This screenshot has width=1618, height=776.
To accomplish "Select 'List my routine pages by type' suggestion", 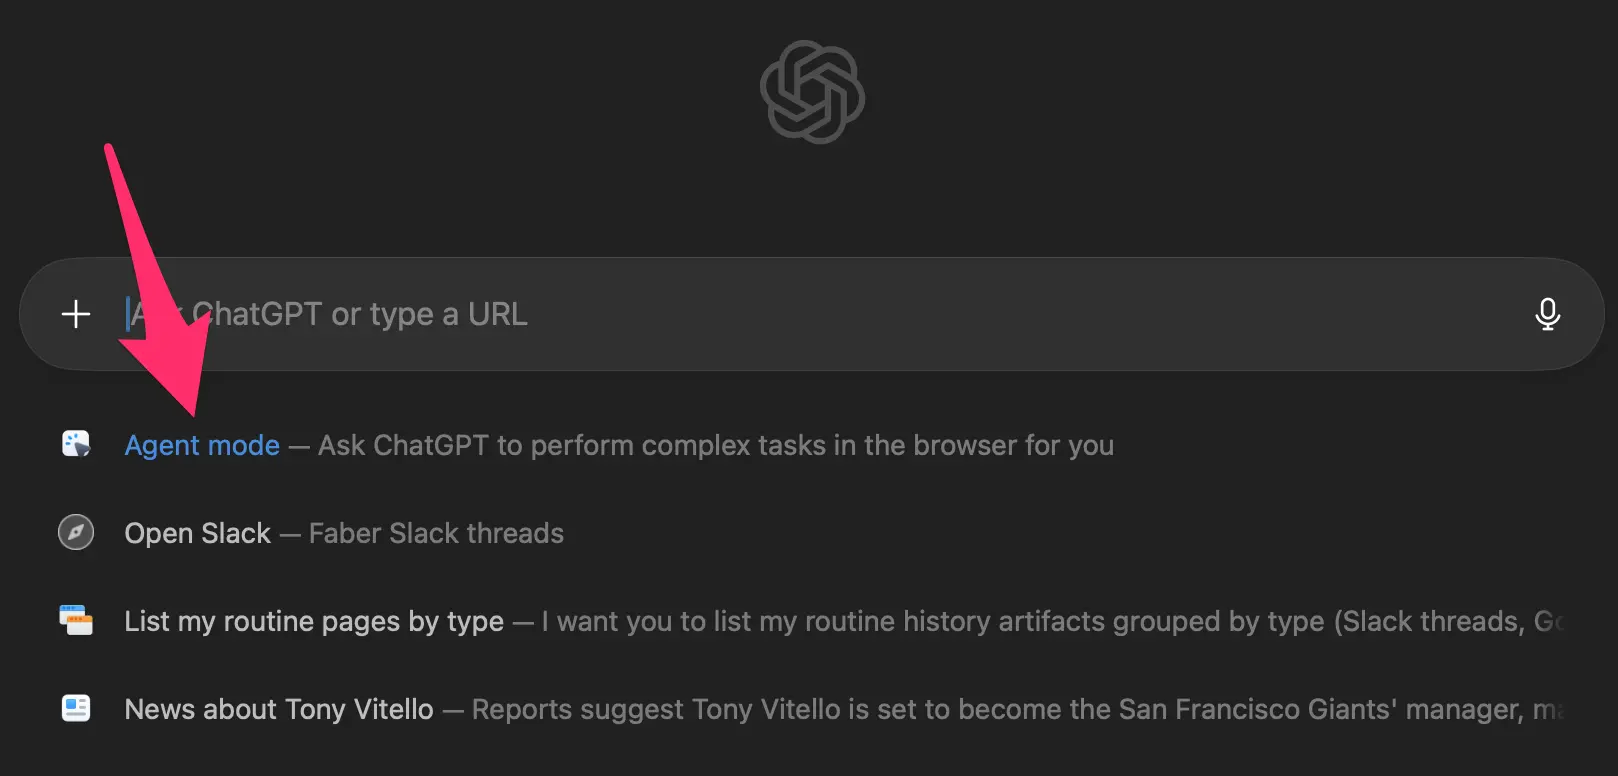I will point(314,621).
